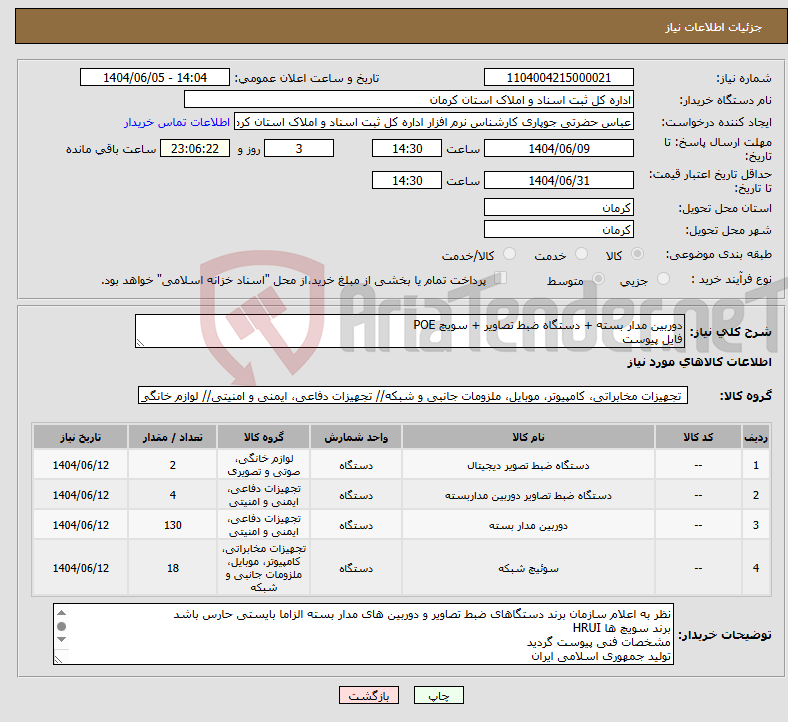Select the کالا radio button
Screen dimensions: 788x722
tap(637, 254)
